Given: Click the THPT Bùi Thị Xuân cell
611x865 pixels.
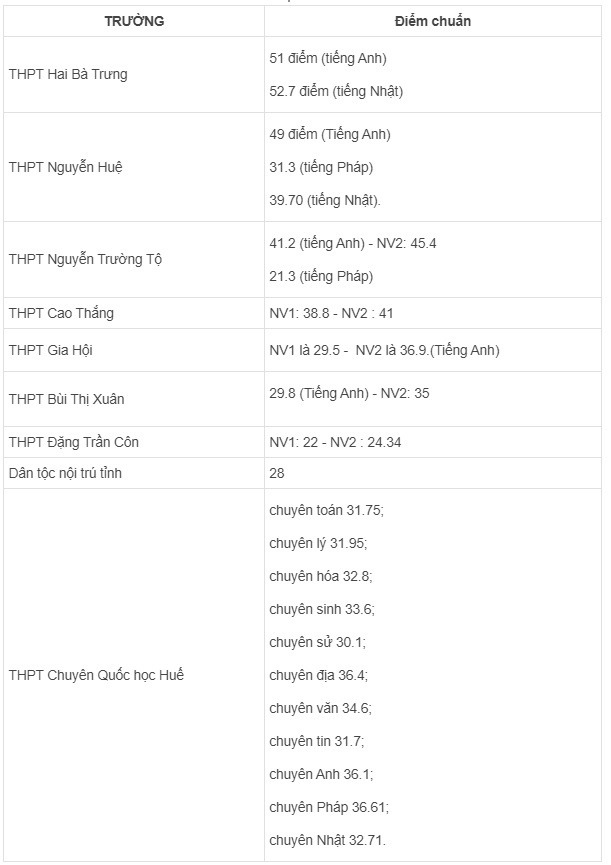Looking at the screenshot, I should point(66,399).
